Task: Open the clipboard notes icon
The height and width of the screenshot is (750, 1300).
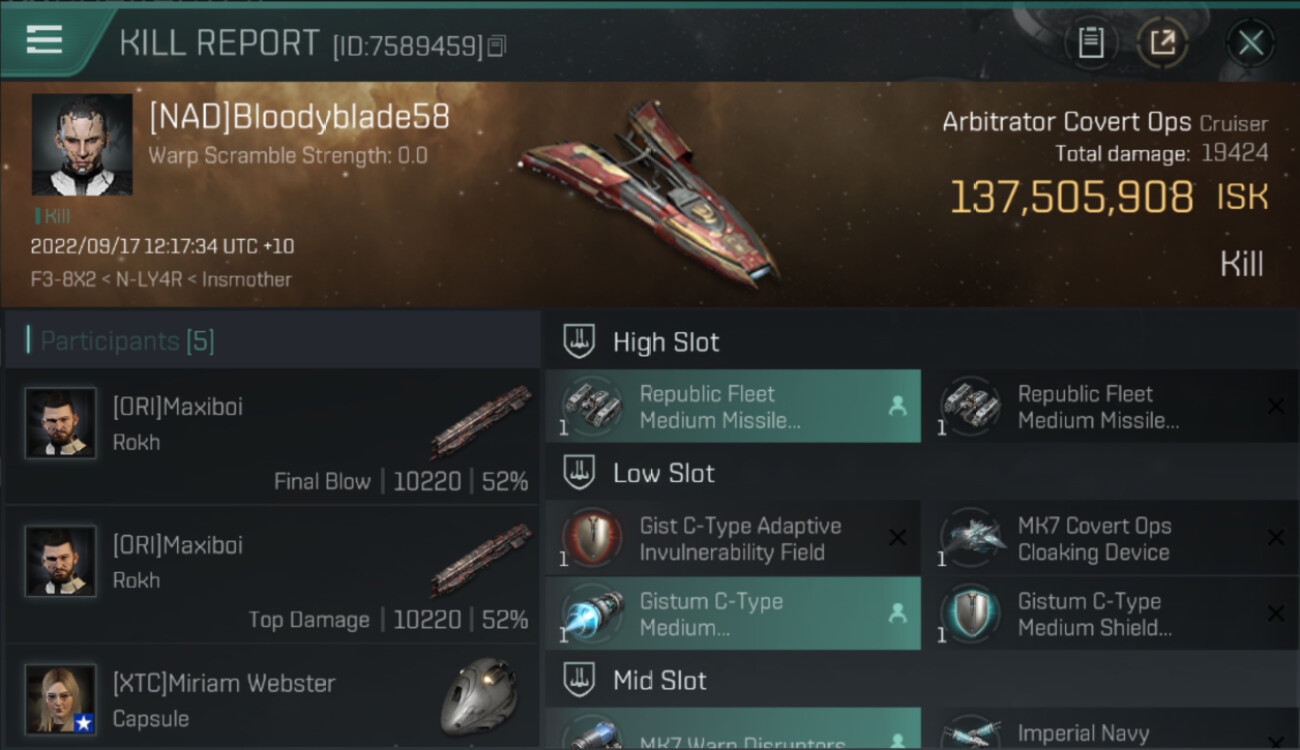Action: [1091, 43]
